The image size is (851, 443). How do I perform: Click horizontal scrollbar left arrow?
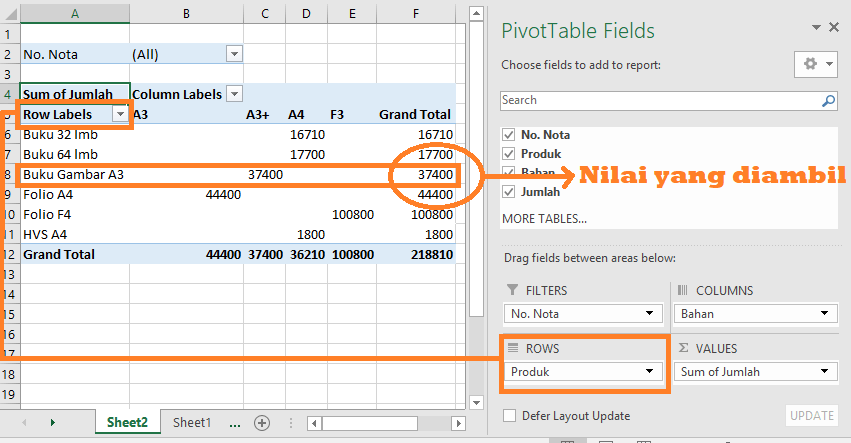(x=315, y=423)
